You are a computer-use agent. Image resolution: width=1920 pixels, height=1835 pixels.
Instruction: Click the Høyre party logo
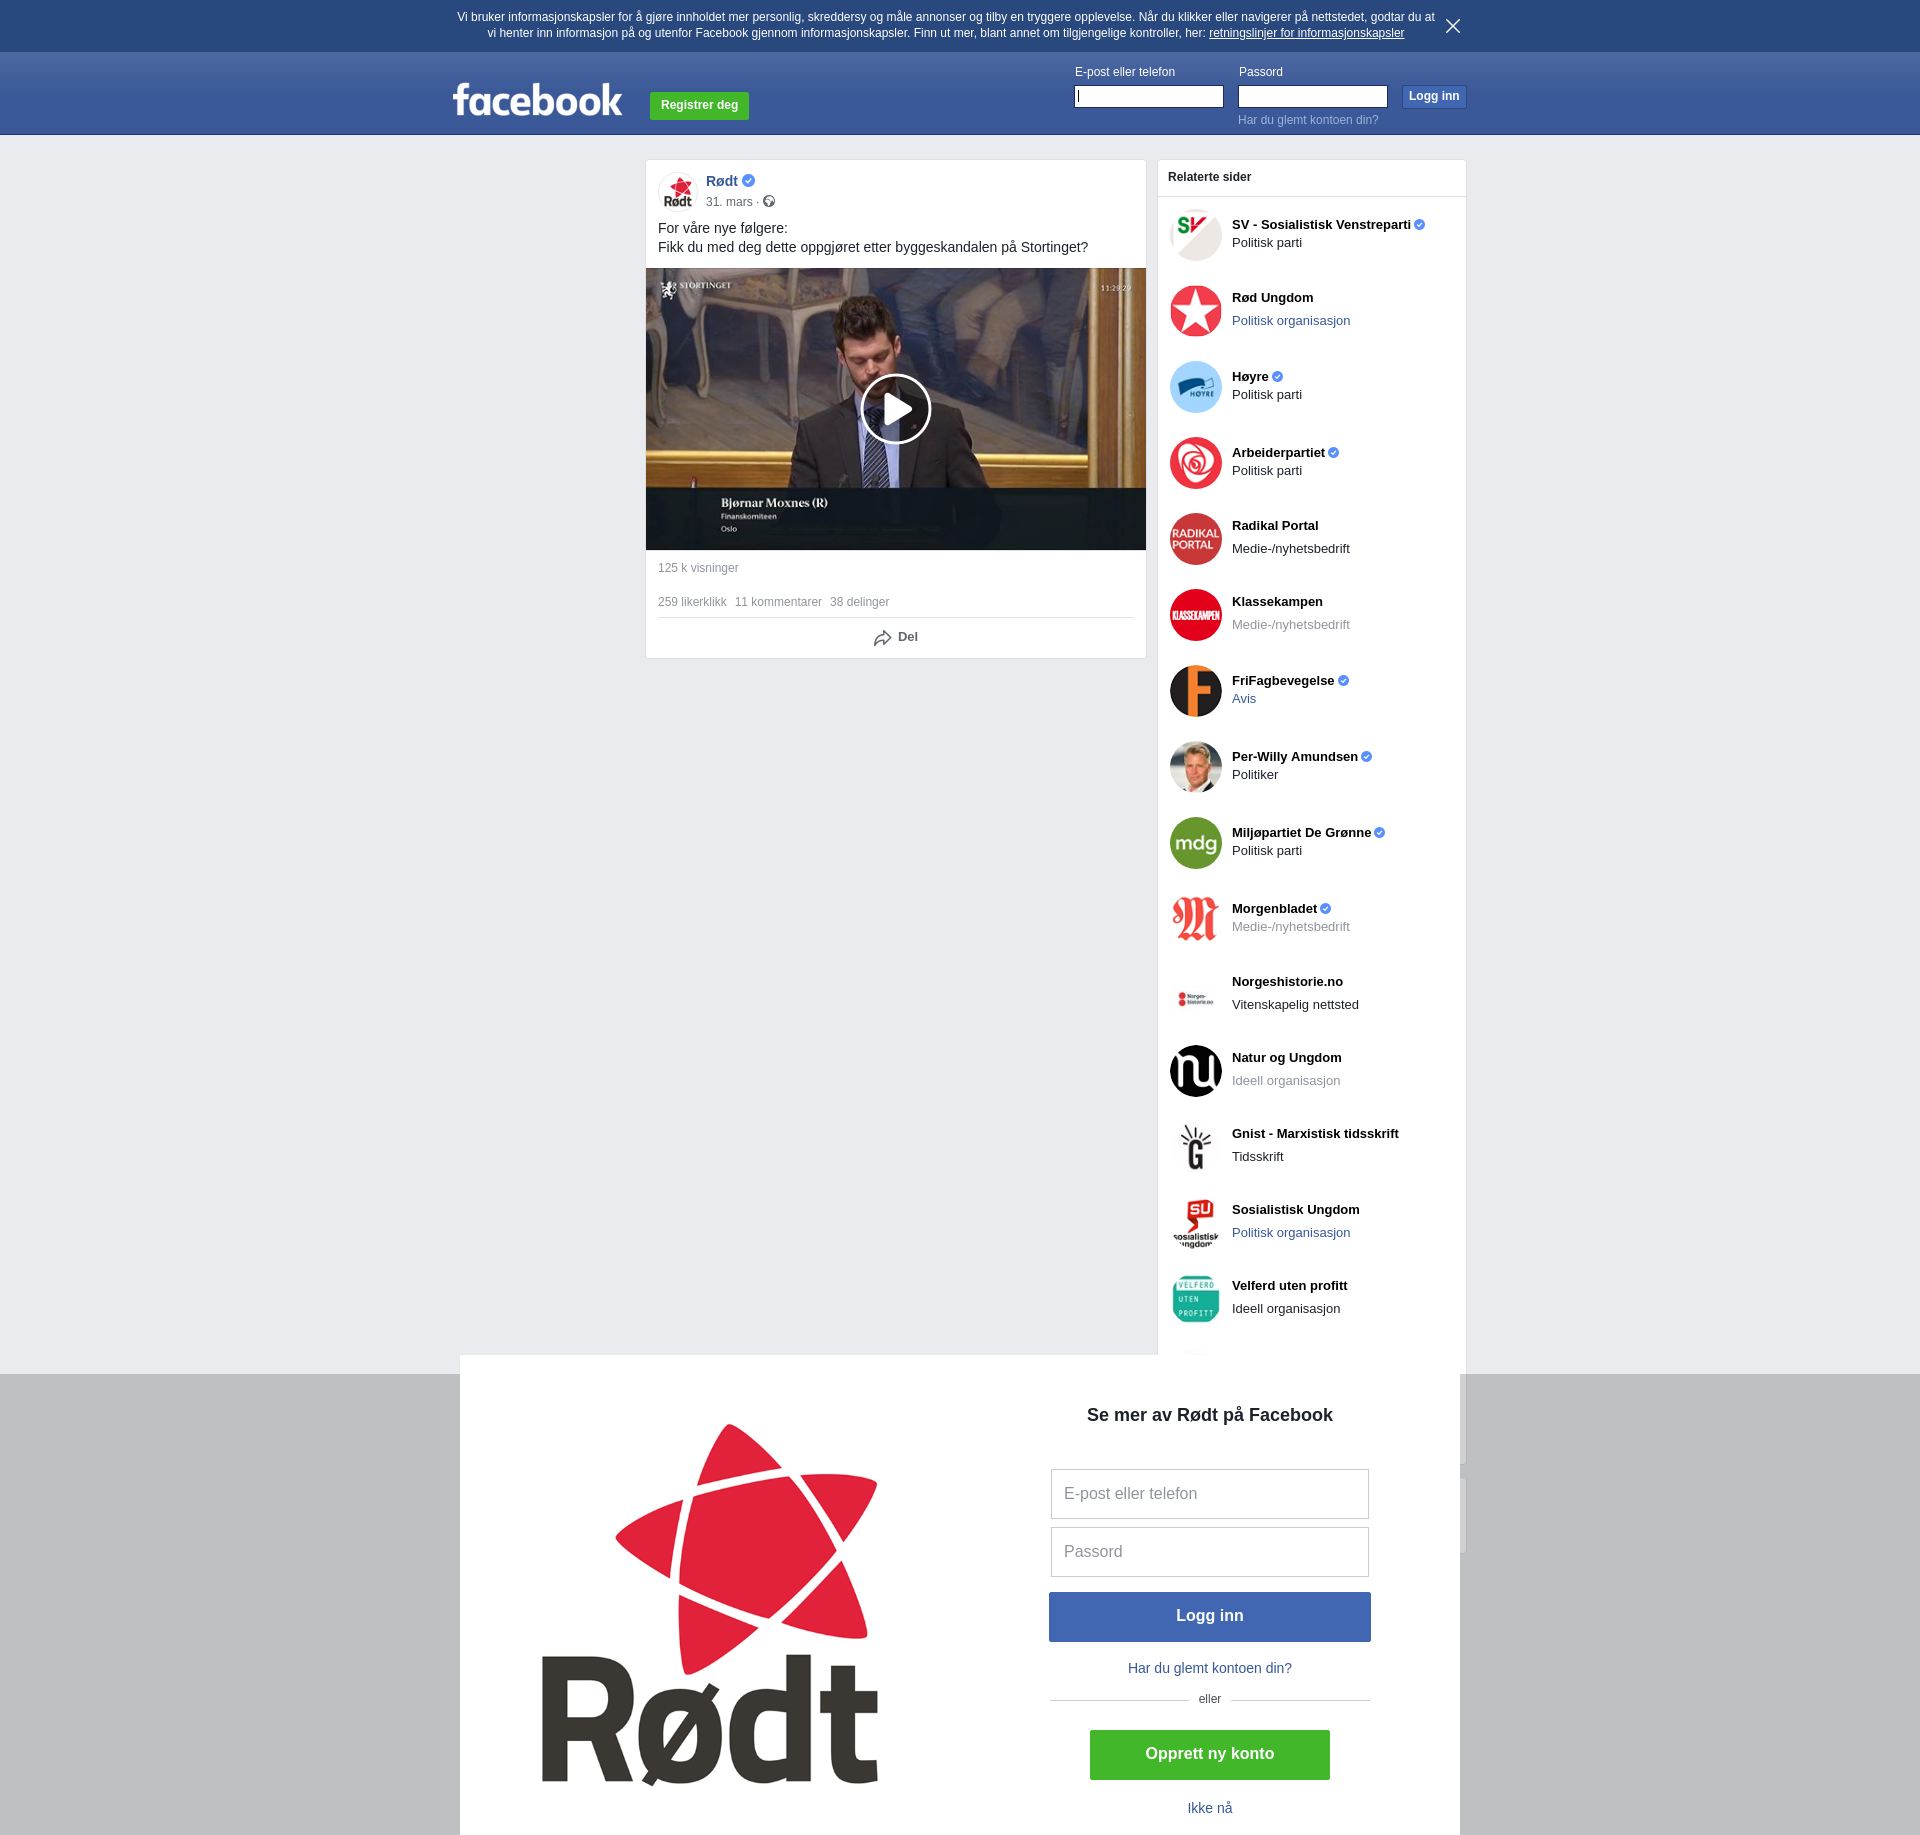point(1195,387)
